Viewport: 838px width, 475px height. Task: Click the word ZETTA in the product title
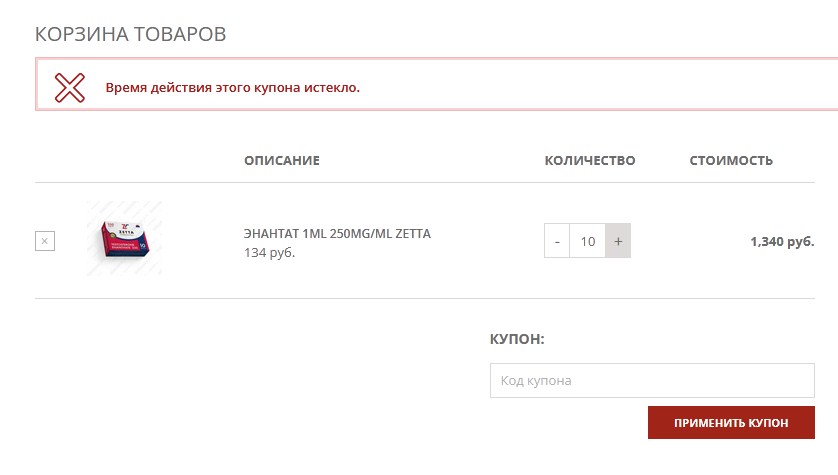coord(412,234)
